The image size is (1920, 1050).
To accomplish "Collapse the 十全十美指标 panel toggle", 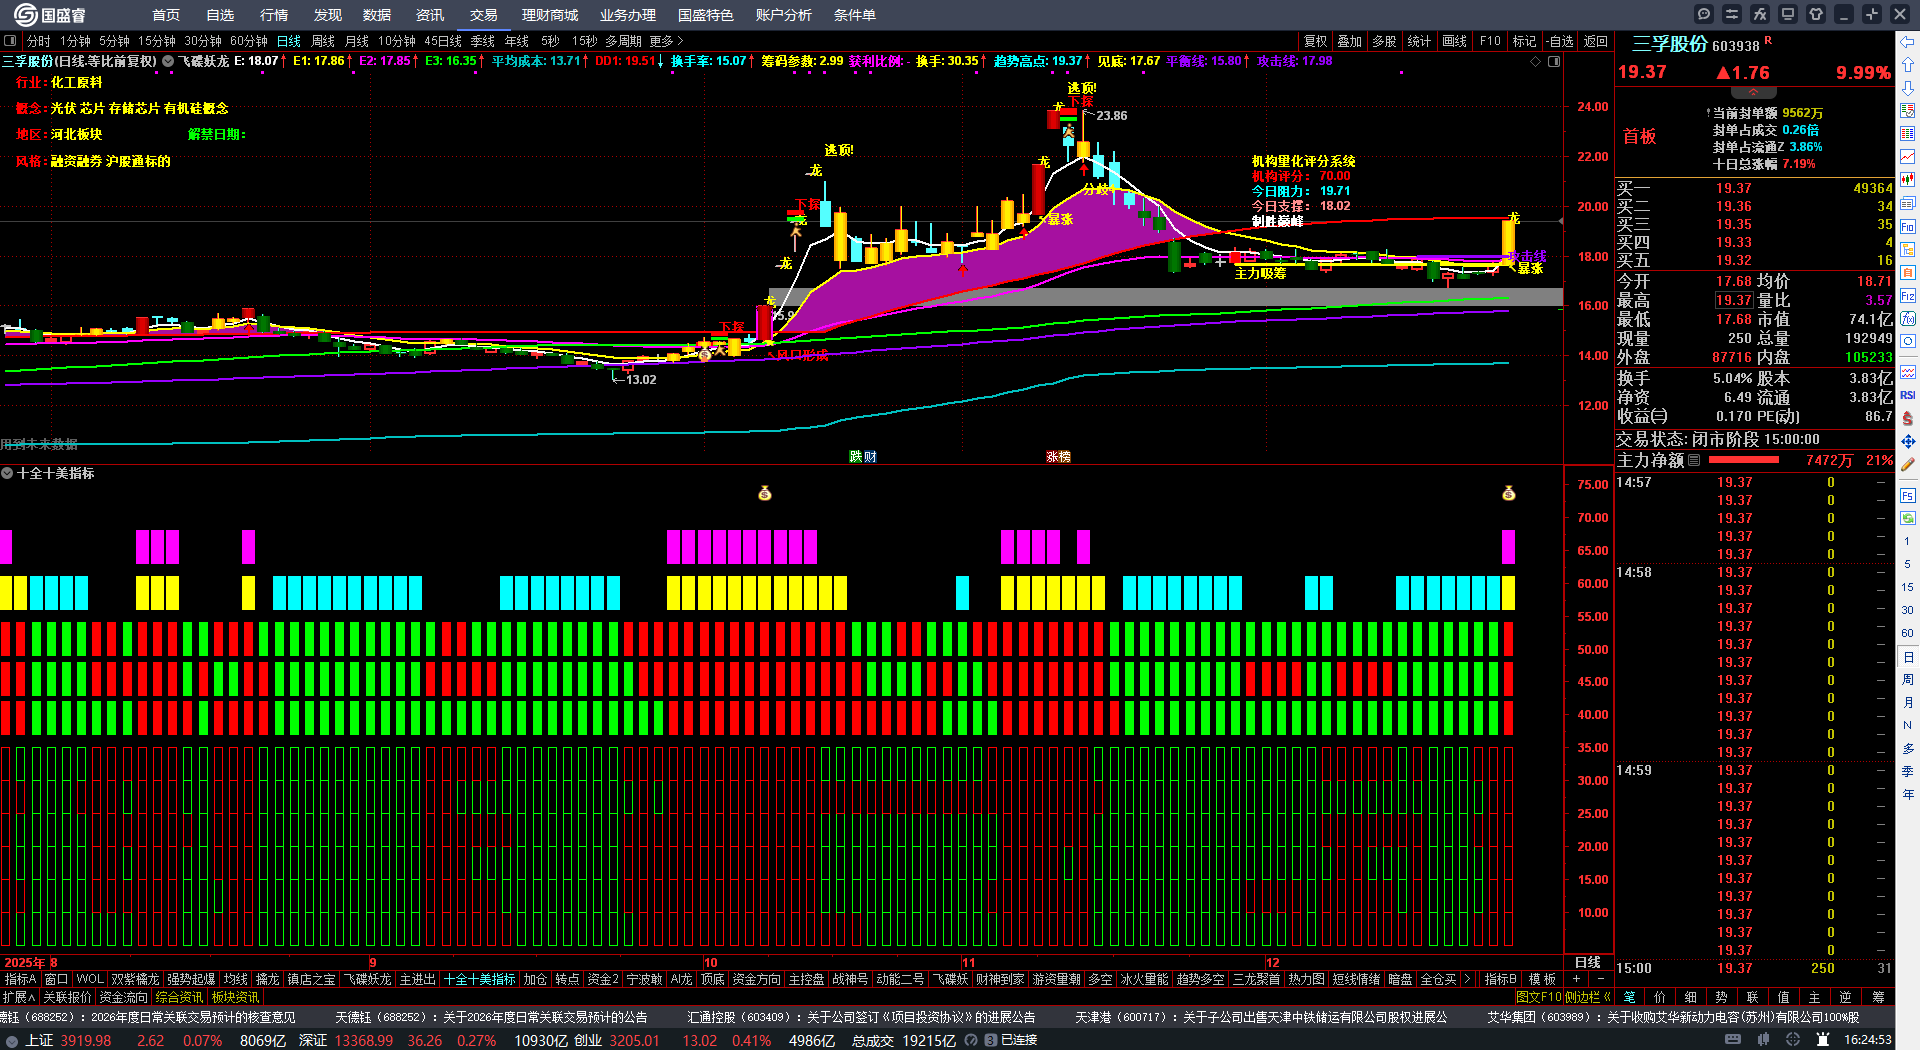I will 7,473.
